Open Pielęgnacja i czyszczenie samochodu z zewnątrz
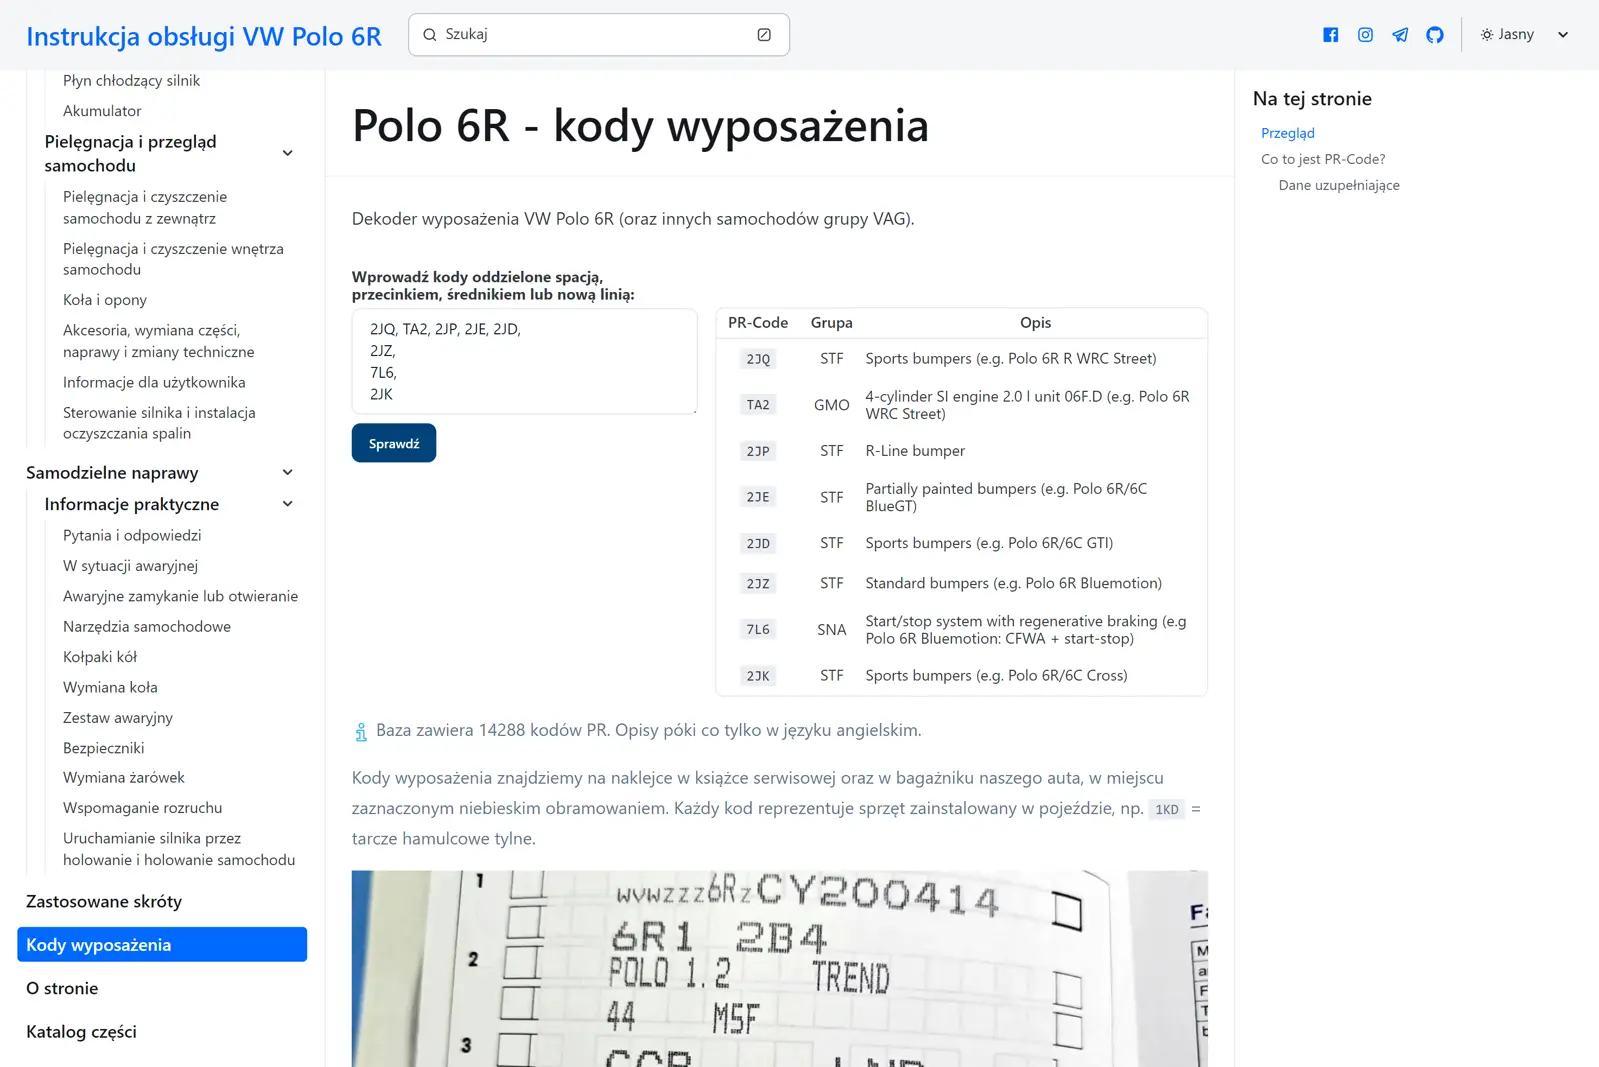This screenshot has height=1067, width=1599. [145, 207]
